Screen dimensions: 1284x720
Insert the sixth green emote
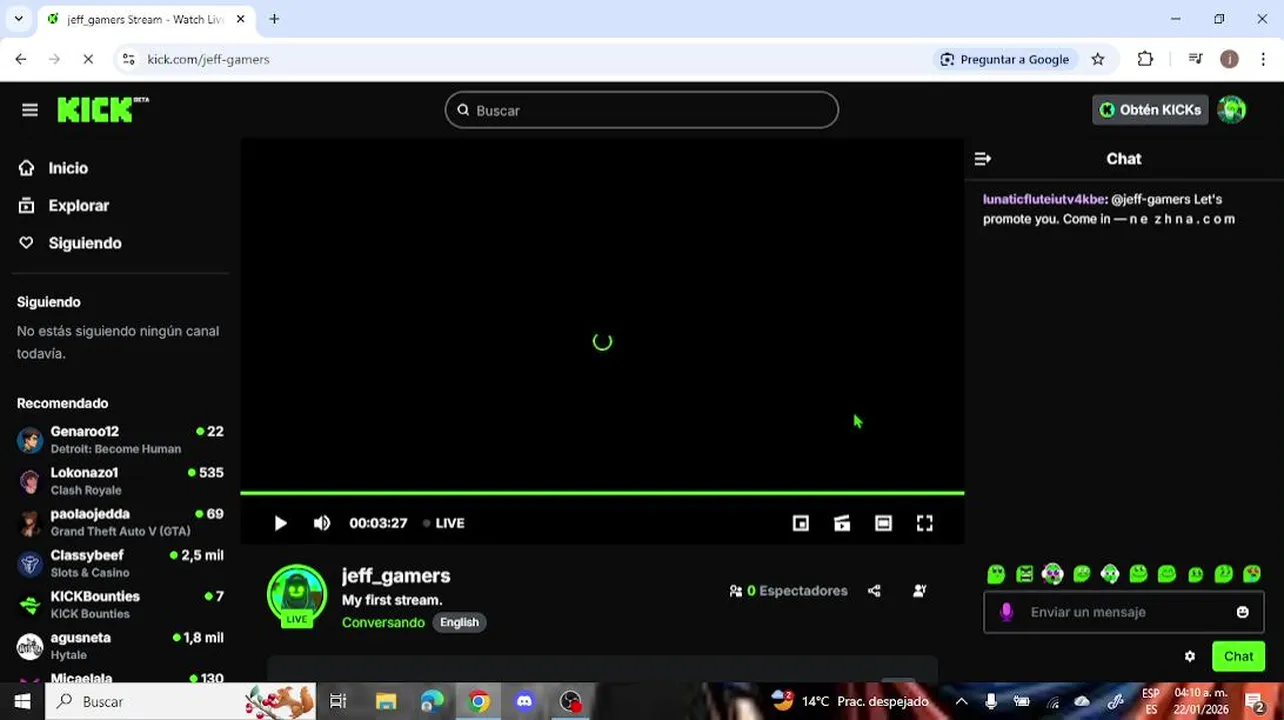pos(1138,574)
